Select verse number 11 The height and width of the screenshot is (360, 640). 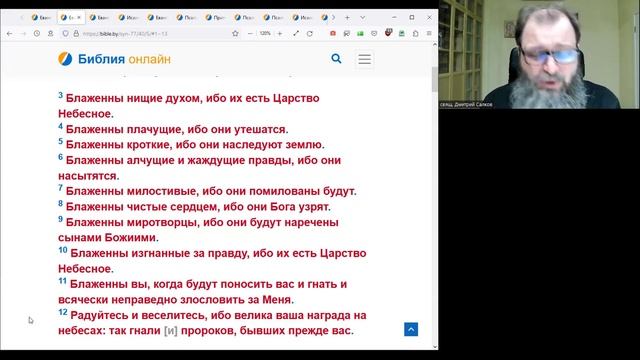click(62, 281)
